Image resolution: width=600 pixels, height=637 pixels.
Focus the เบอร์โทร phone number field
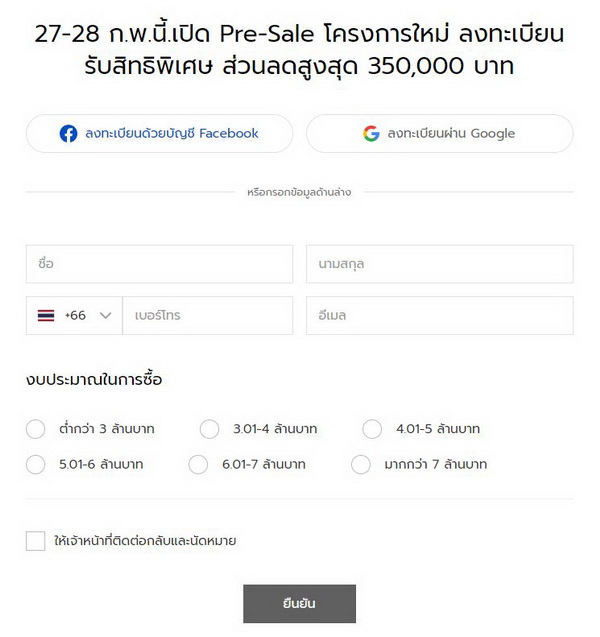(208, 316)
